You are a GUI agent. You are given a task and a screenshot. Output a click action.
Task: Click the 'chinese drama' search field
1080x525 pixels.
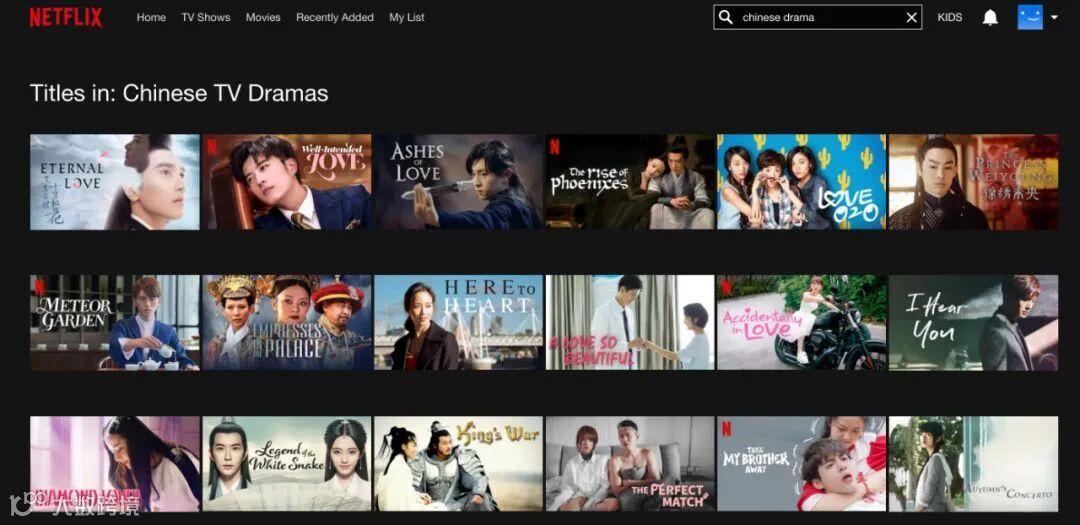pos(818,17)
